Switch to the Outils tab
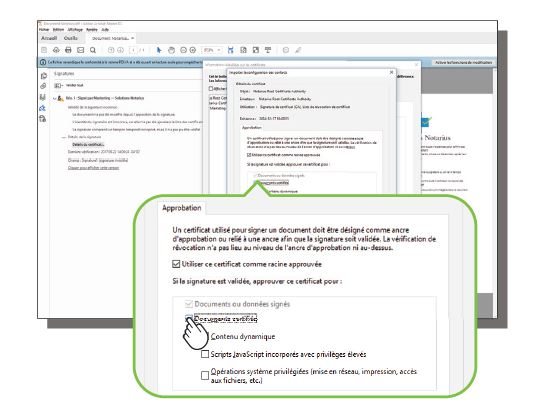Screen dimensions: 543x419 click(x=71, y=38)
